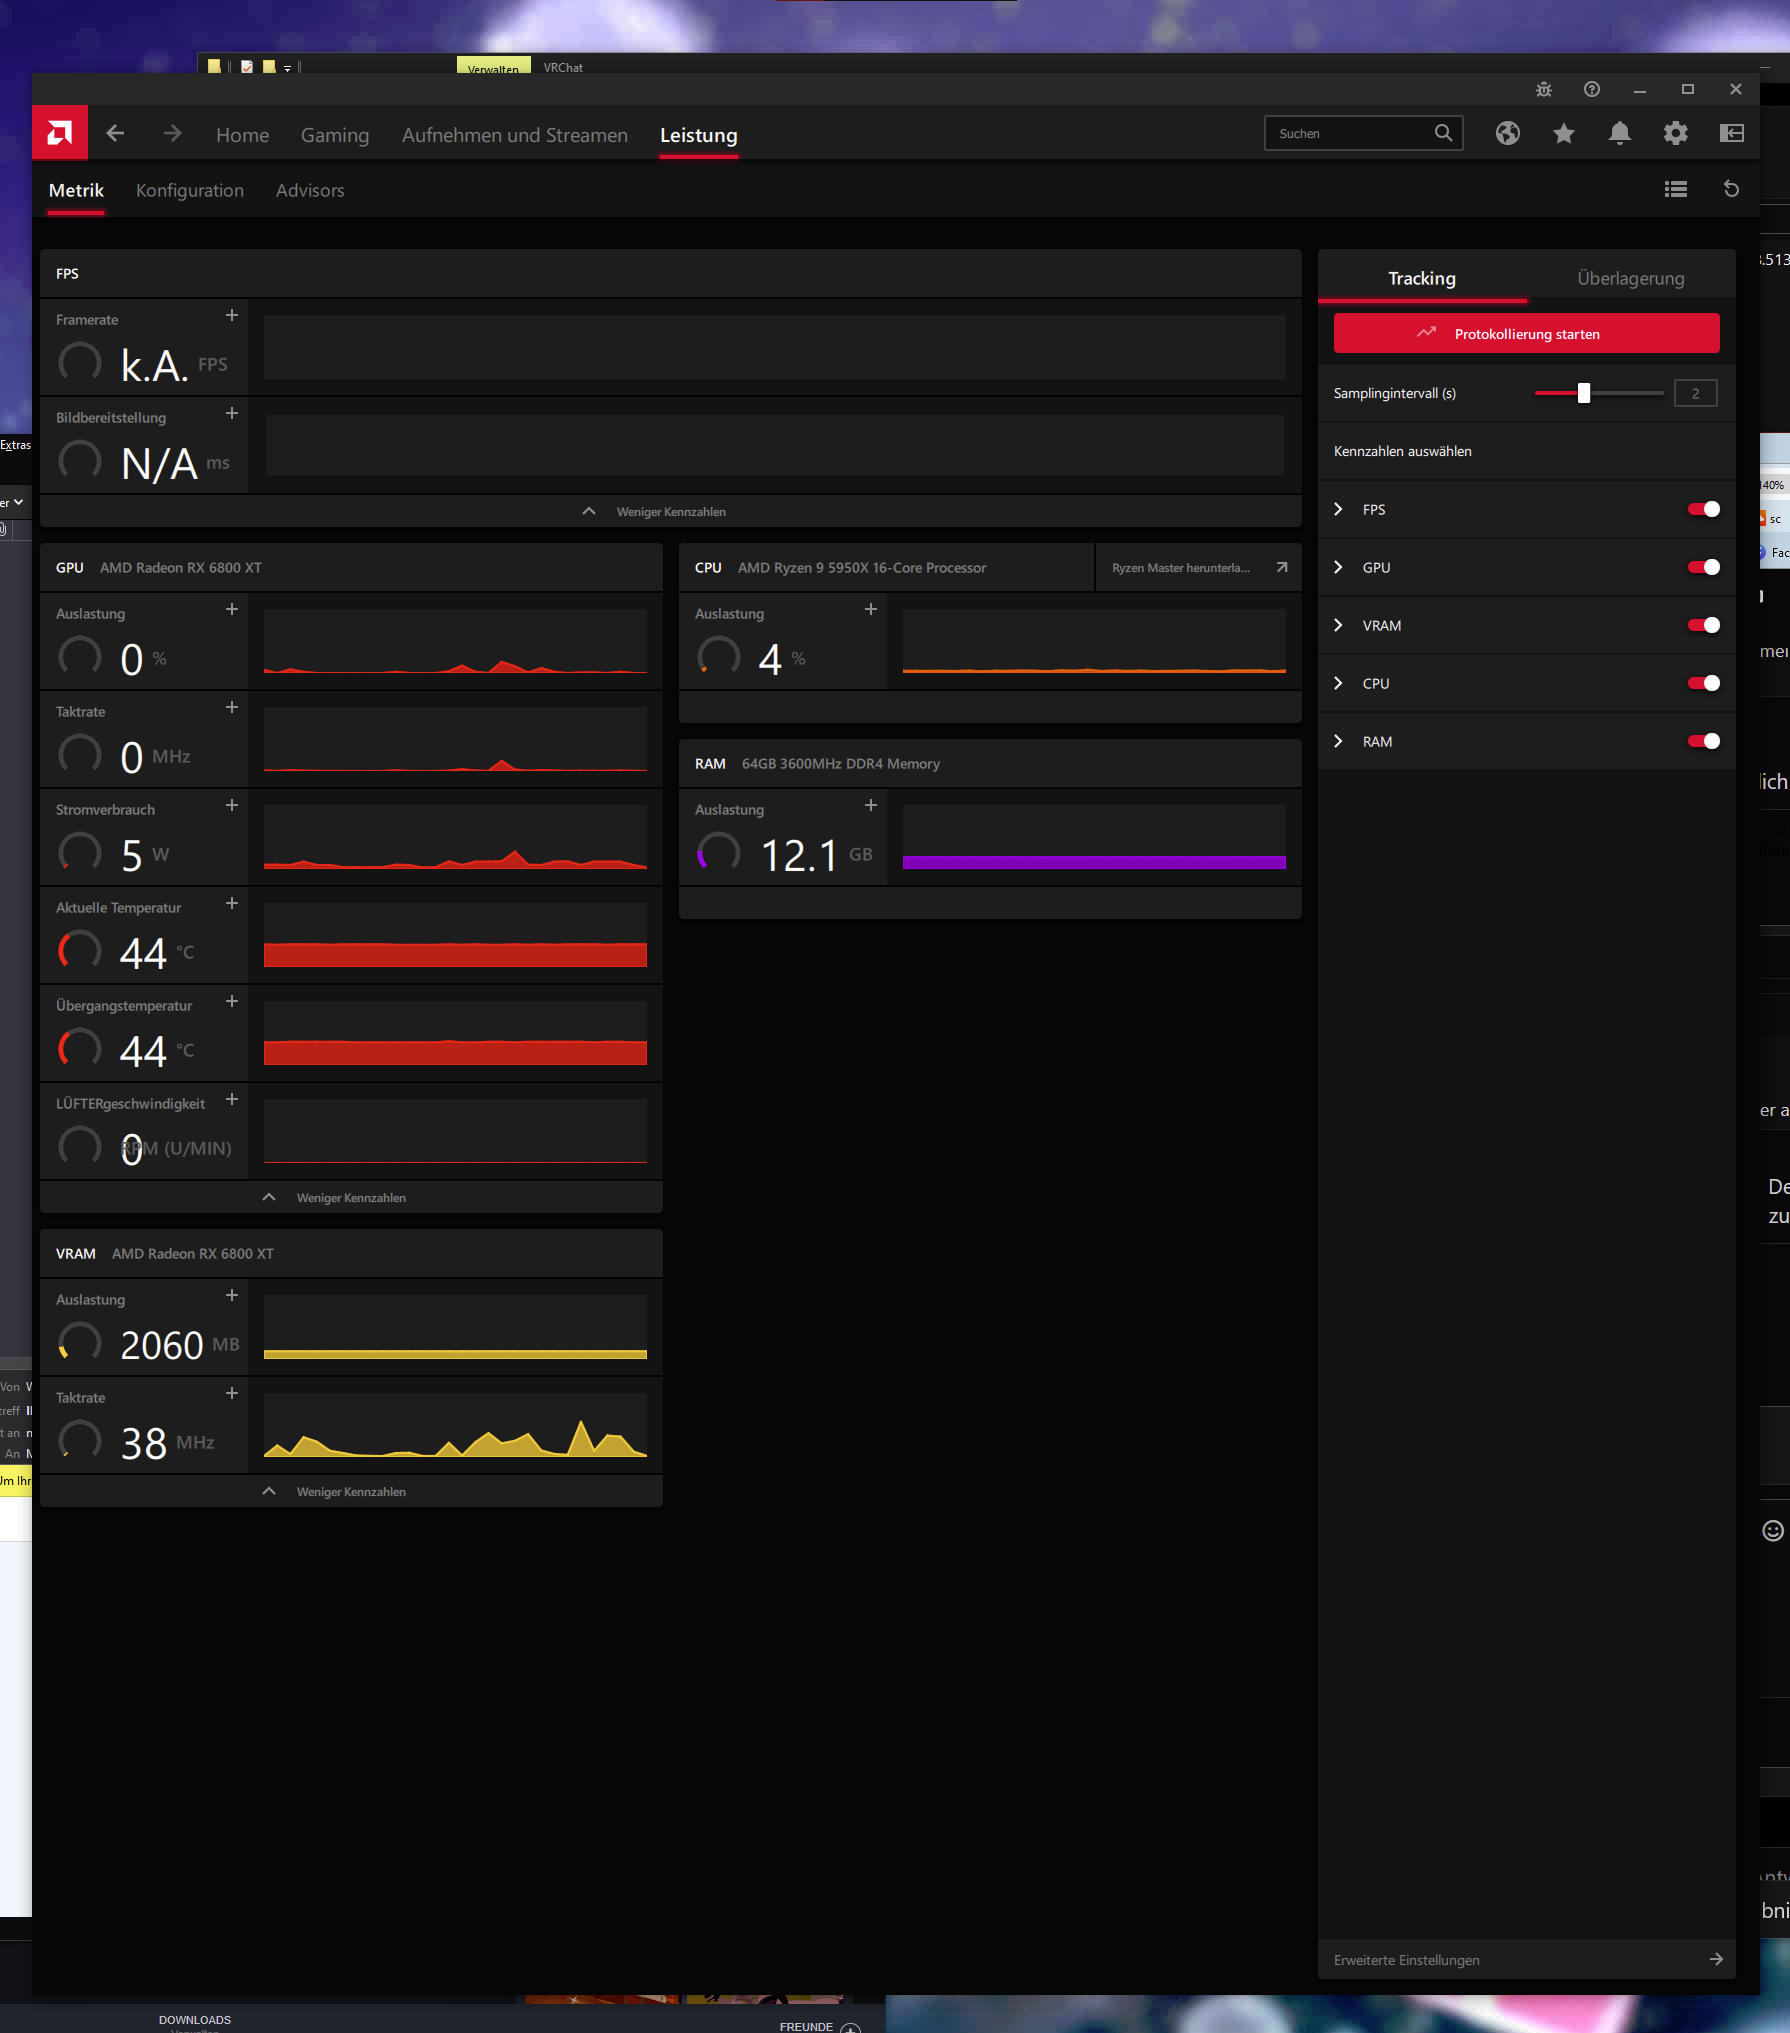Expand the GPU metrics chevron
The height and width of the screenshot is (2033, 1790).
click(x=1338, y=567)
